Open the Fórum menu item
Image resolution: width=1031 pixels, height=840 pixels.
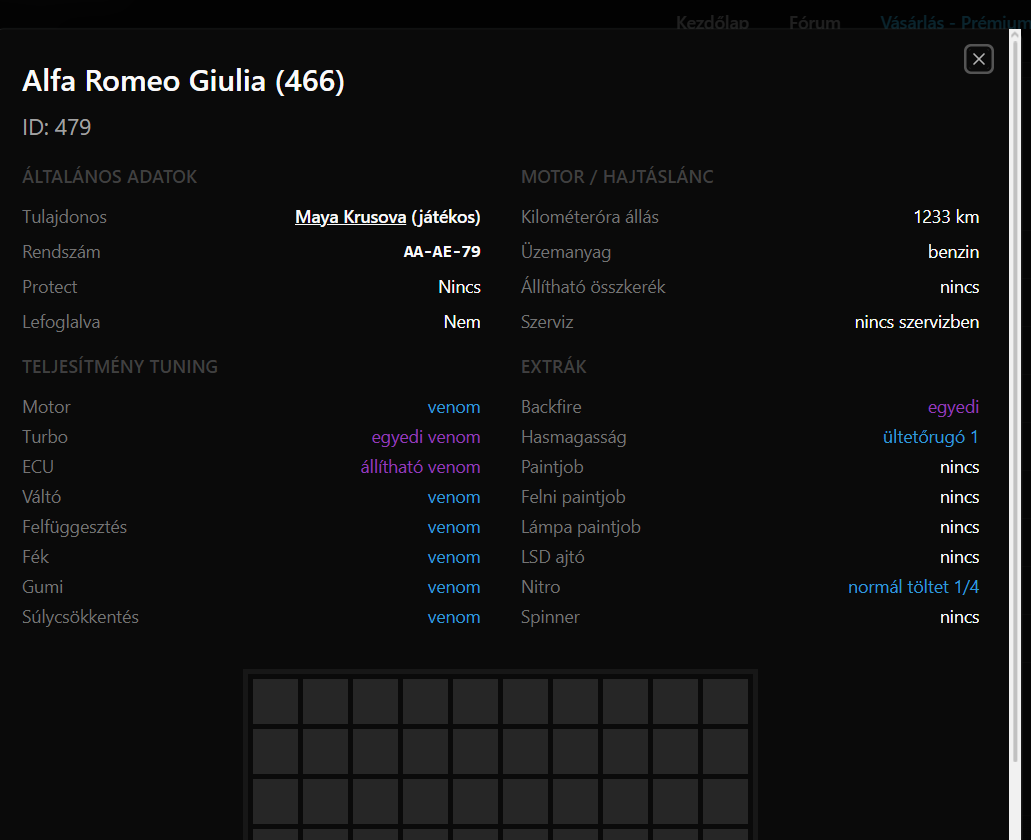[814, 22]
